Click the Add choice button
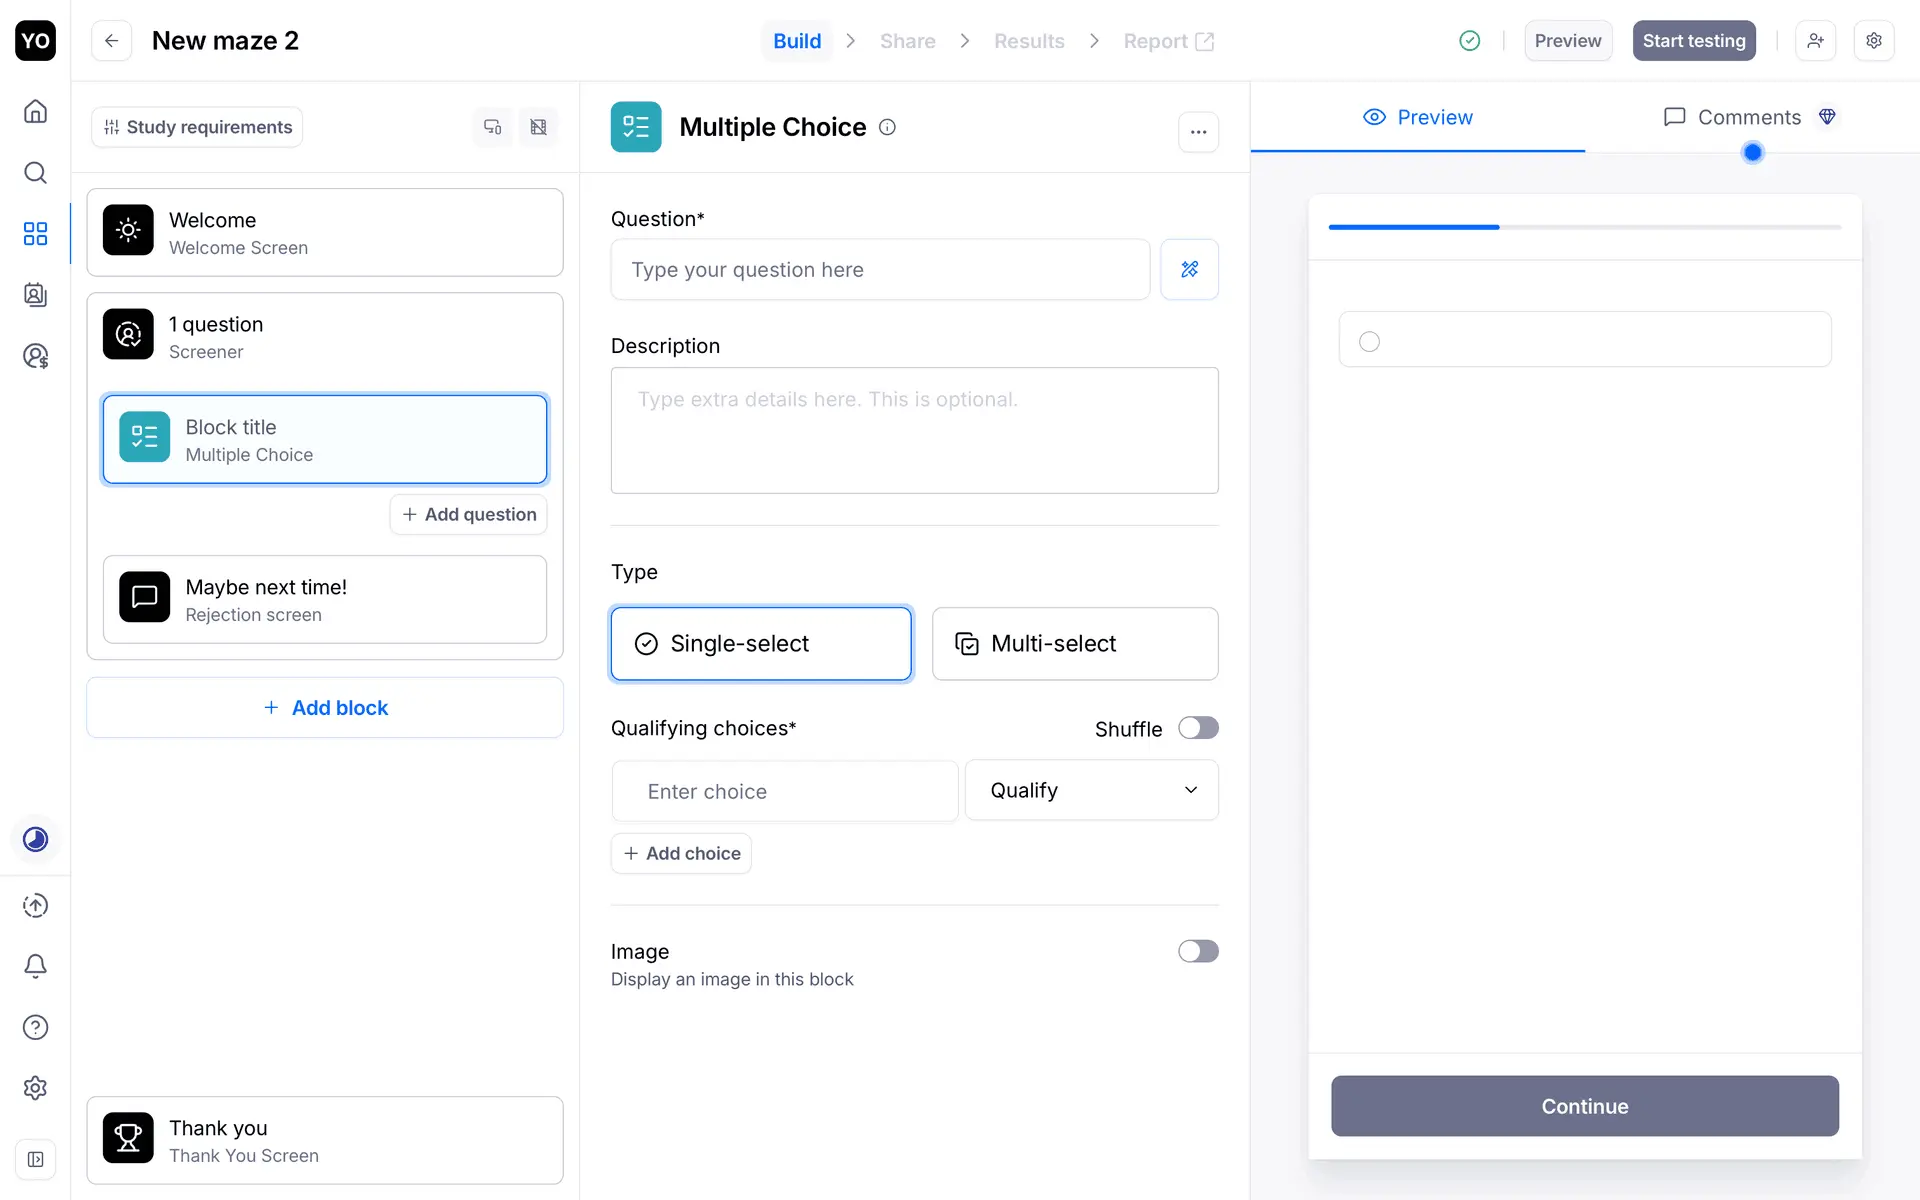Viewport: 1920px width, 1200px height. tap(681, 853)
